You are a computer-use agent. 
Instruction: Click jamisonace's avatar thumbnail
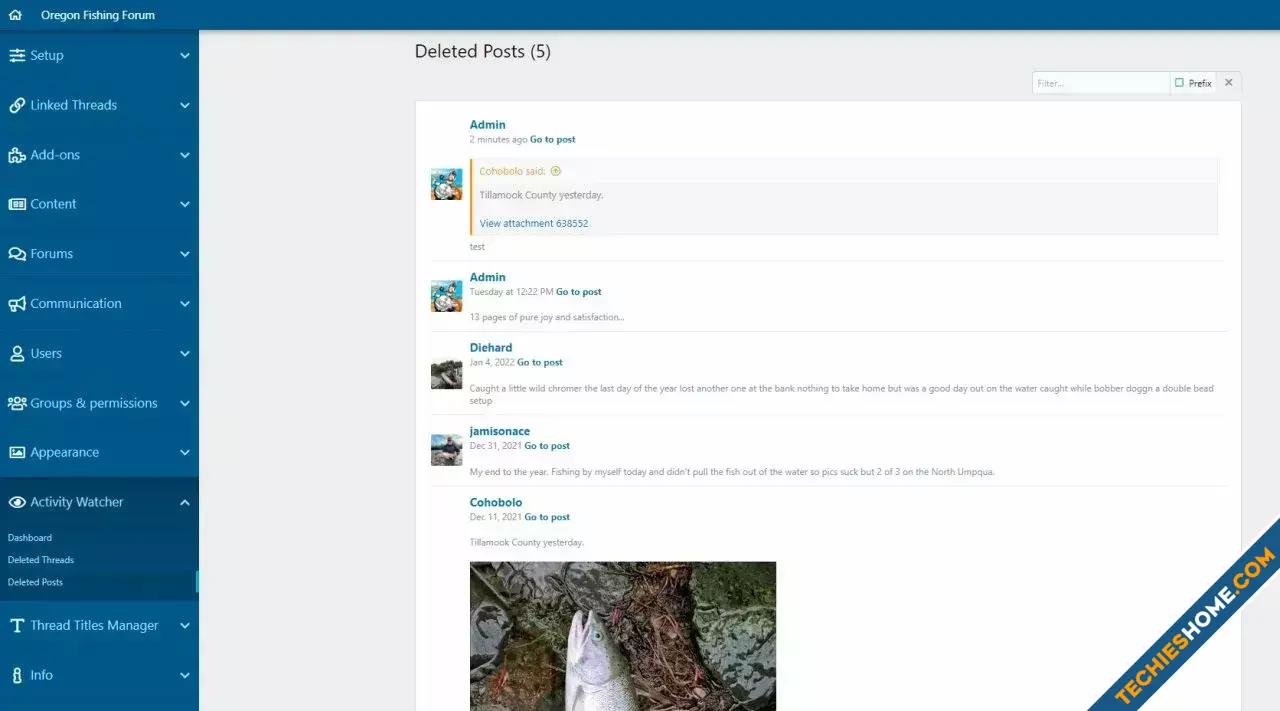pyautogui.click(x=446, y=450)
